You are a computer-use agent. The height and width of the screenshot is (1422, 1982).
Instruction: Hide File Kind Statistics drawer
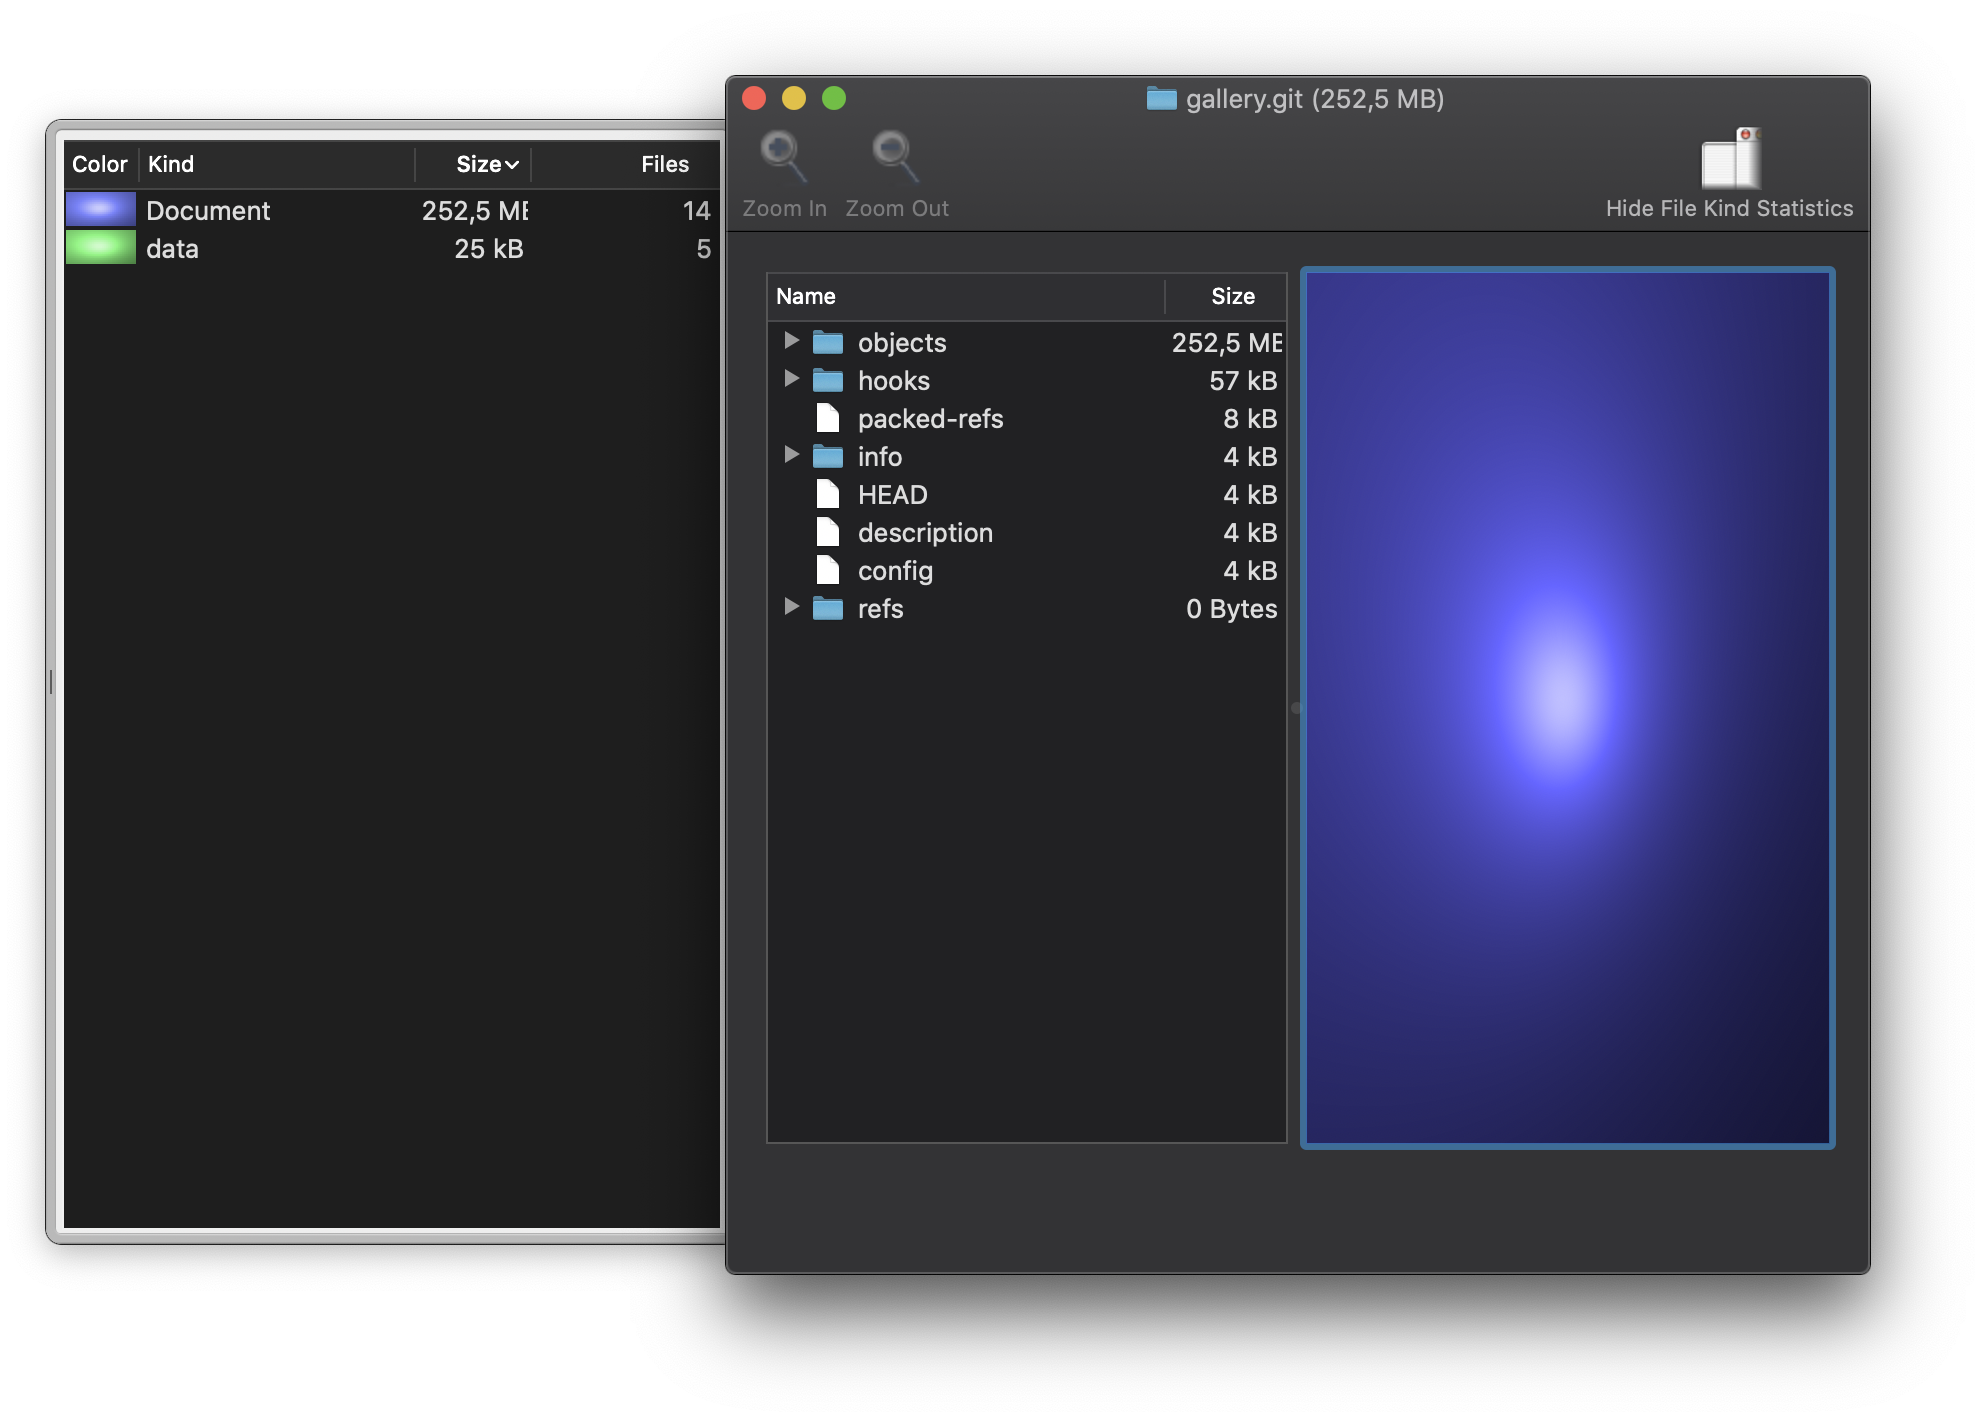[x=1730, y=160]
